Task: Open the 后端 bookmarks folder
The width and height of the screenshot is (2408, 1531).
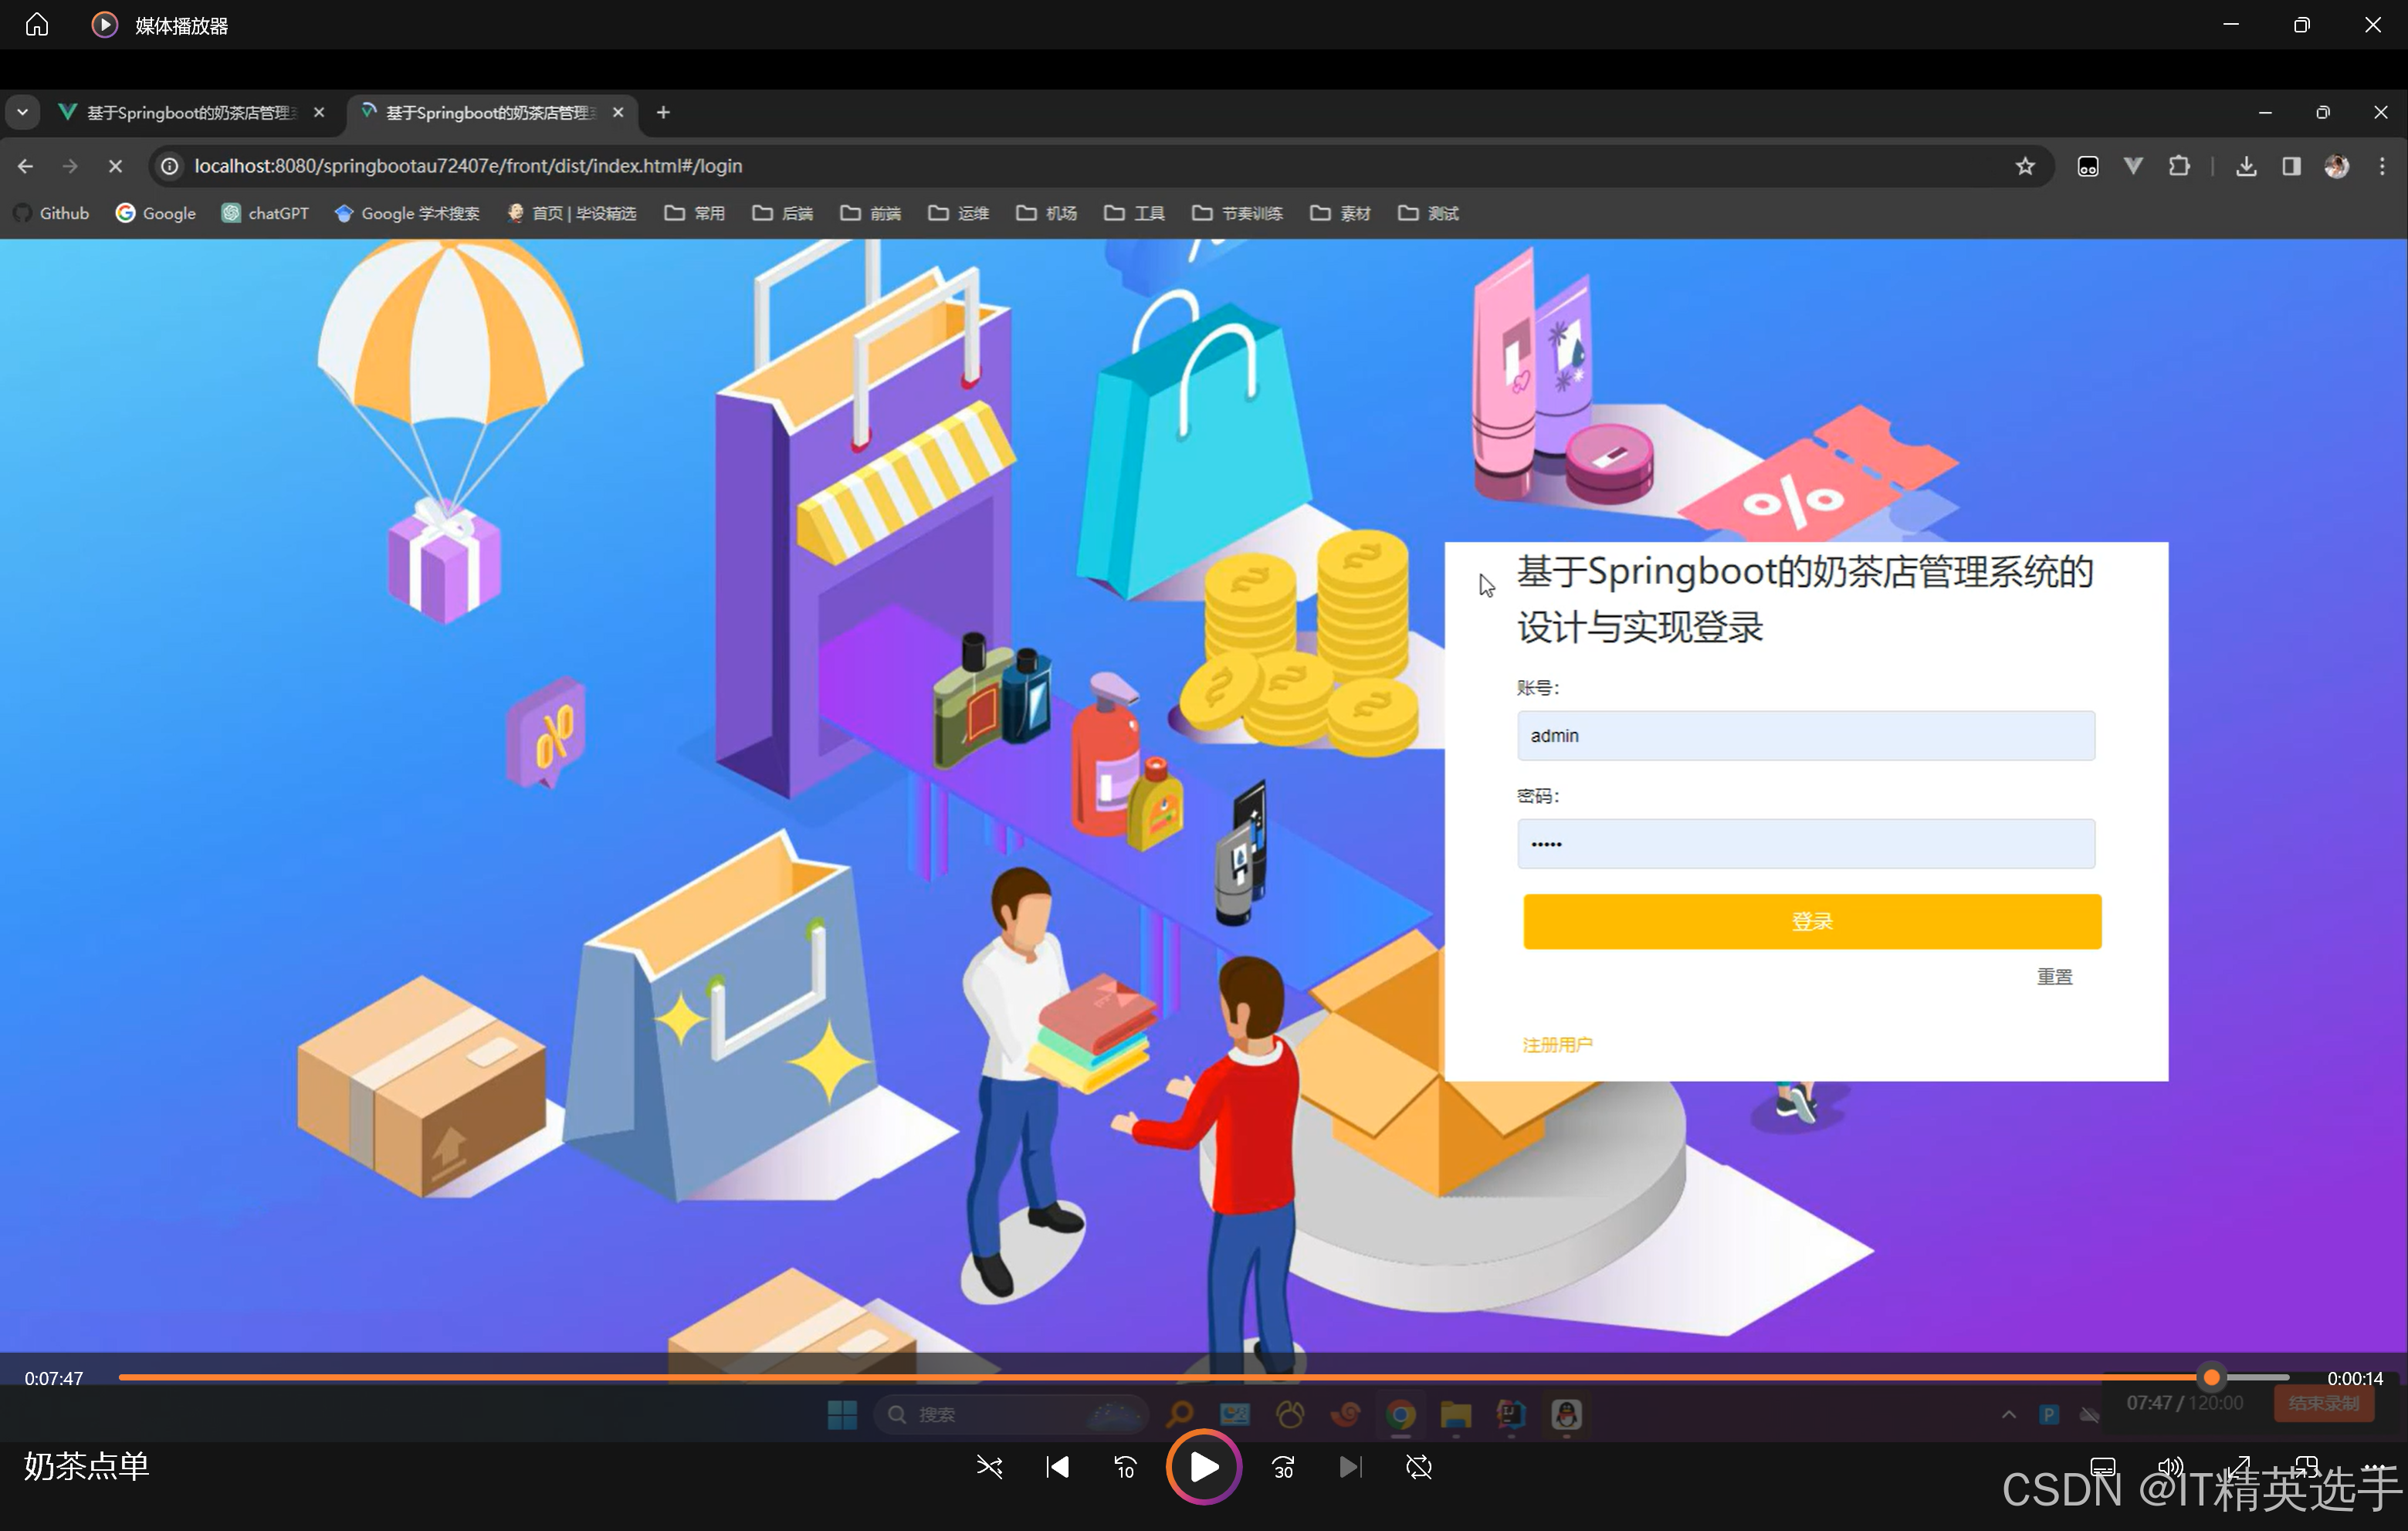Action: coord(782,213)
